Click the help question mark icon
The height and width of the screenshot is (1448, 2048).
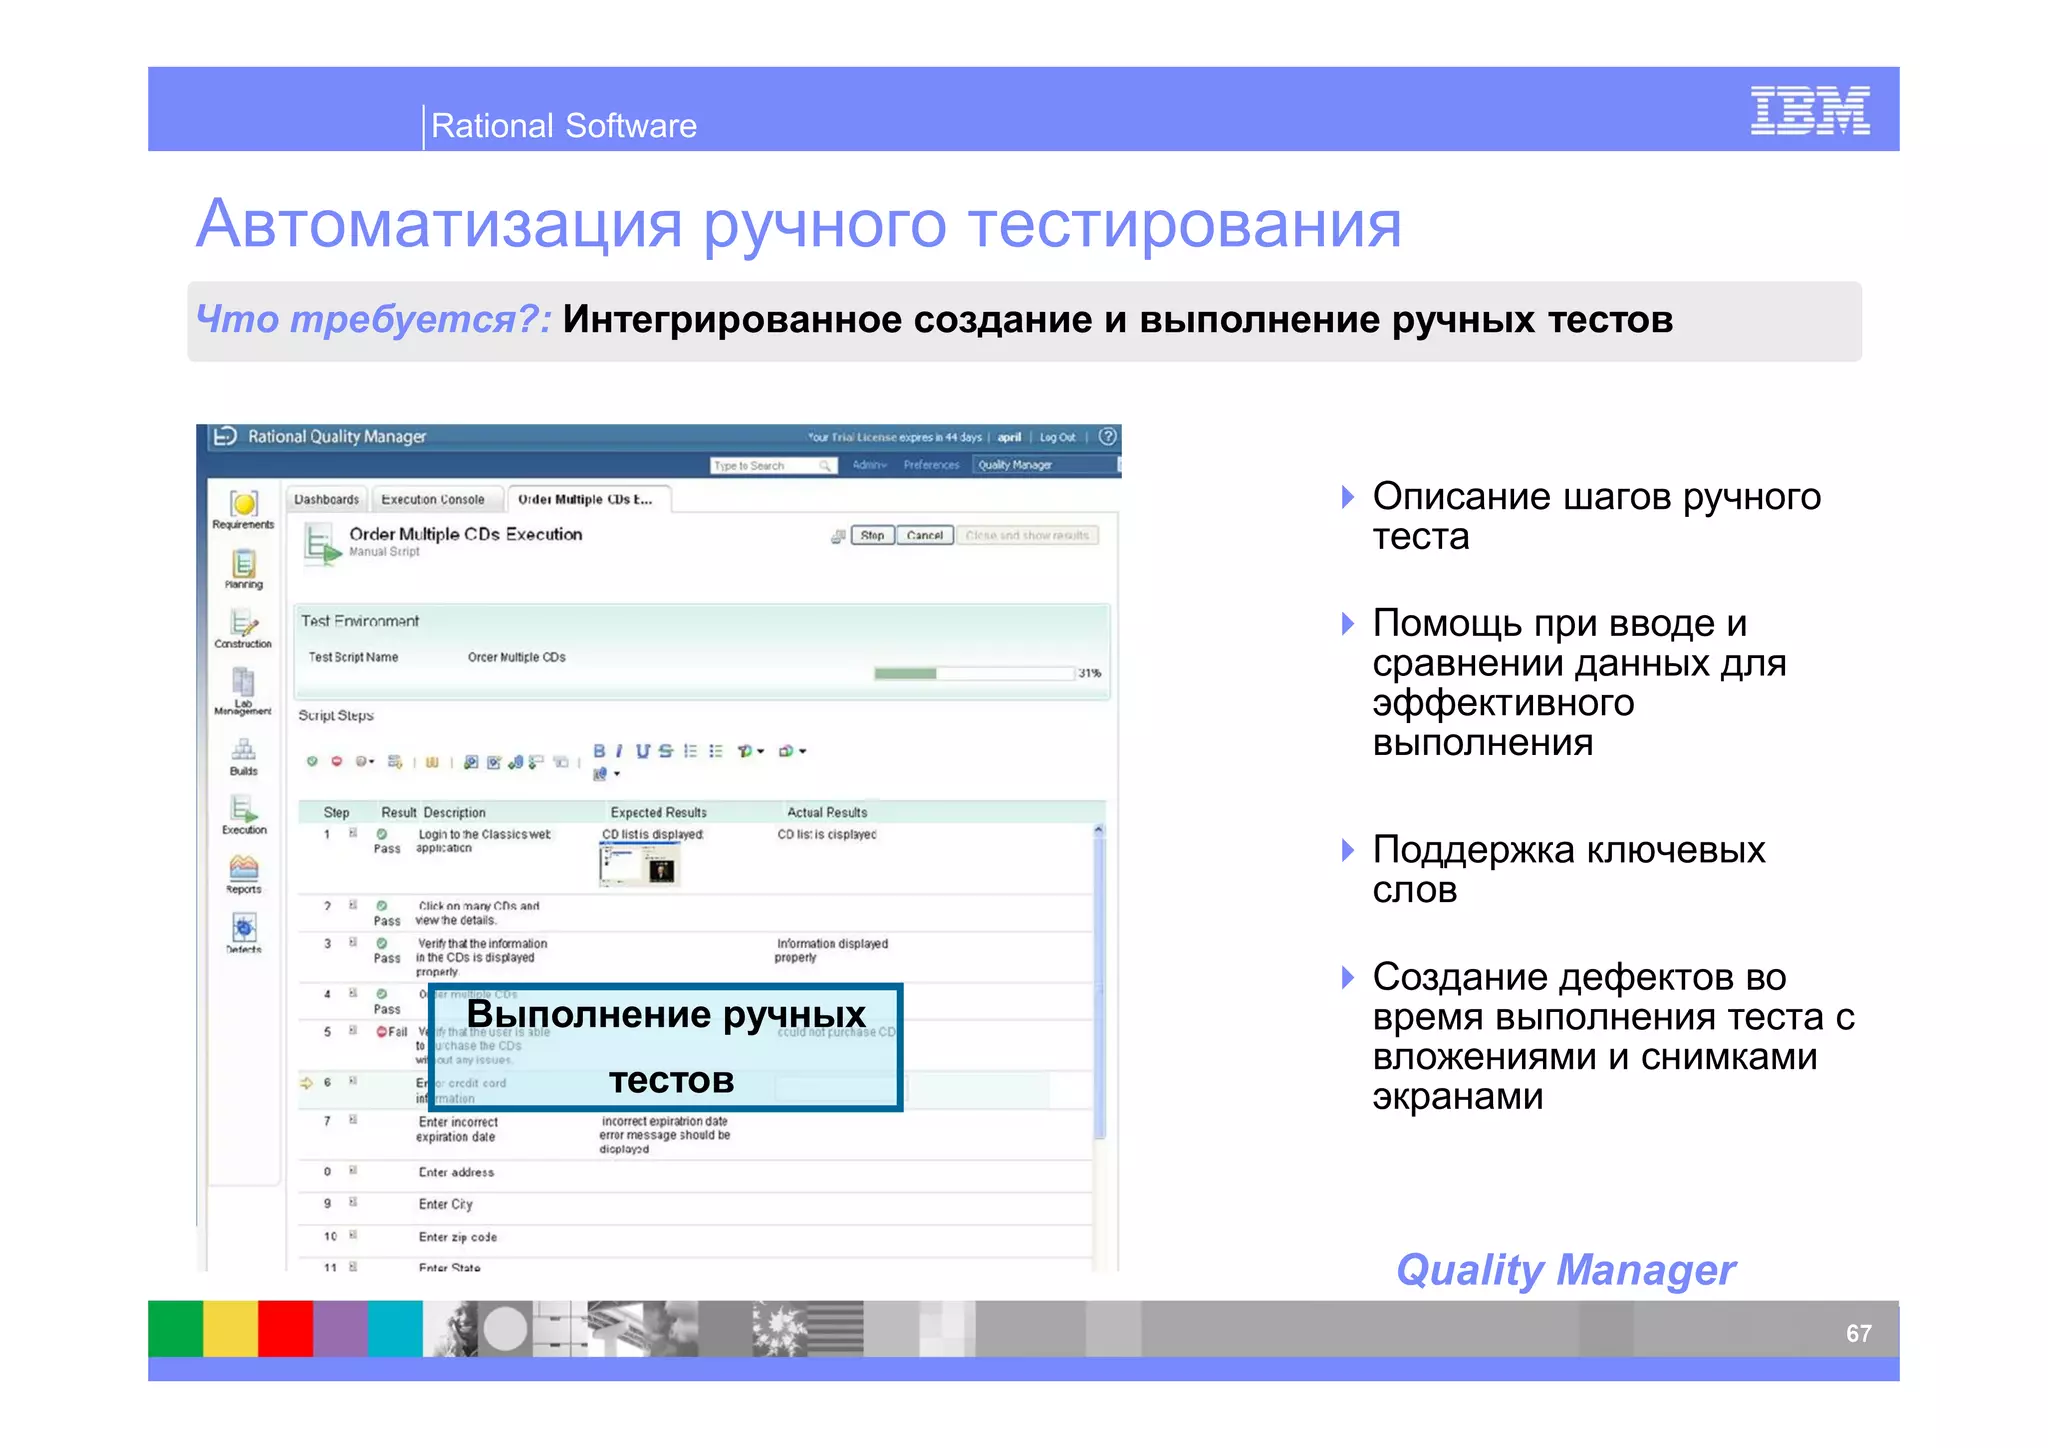1107,437
